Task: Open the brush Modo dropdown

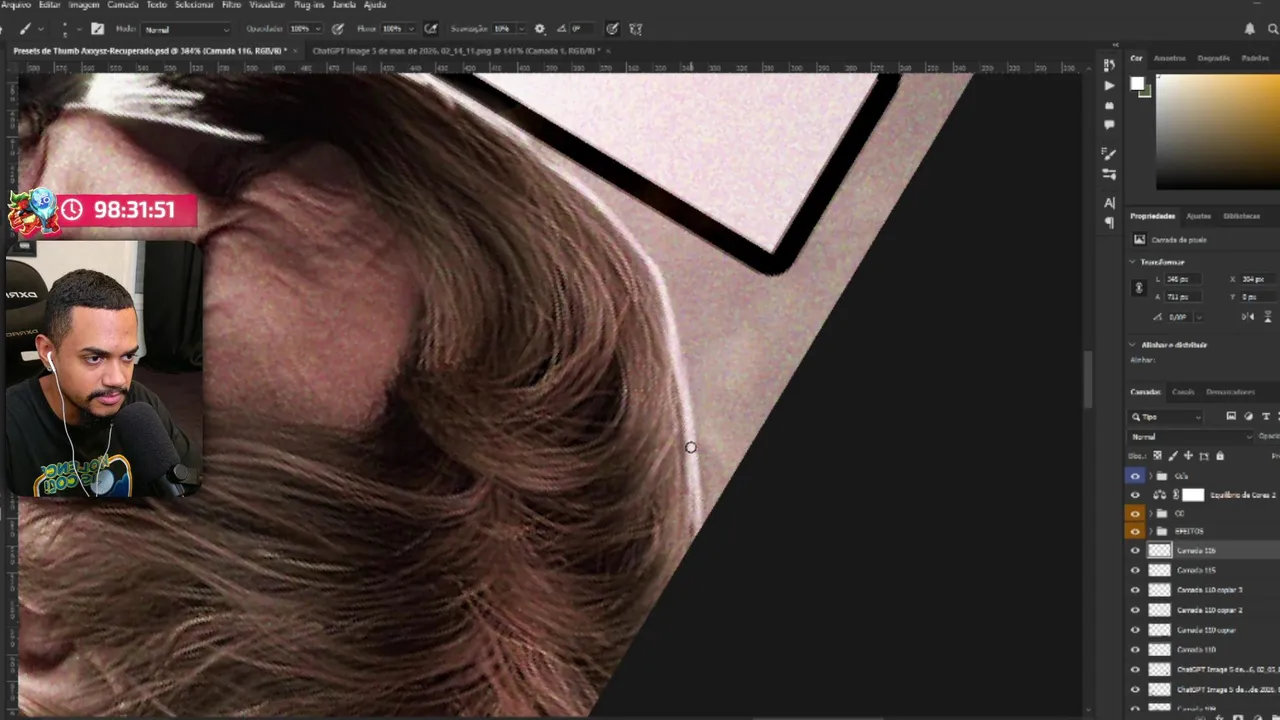Action: tap(186, 29)
